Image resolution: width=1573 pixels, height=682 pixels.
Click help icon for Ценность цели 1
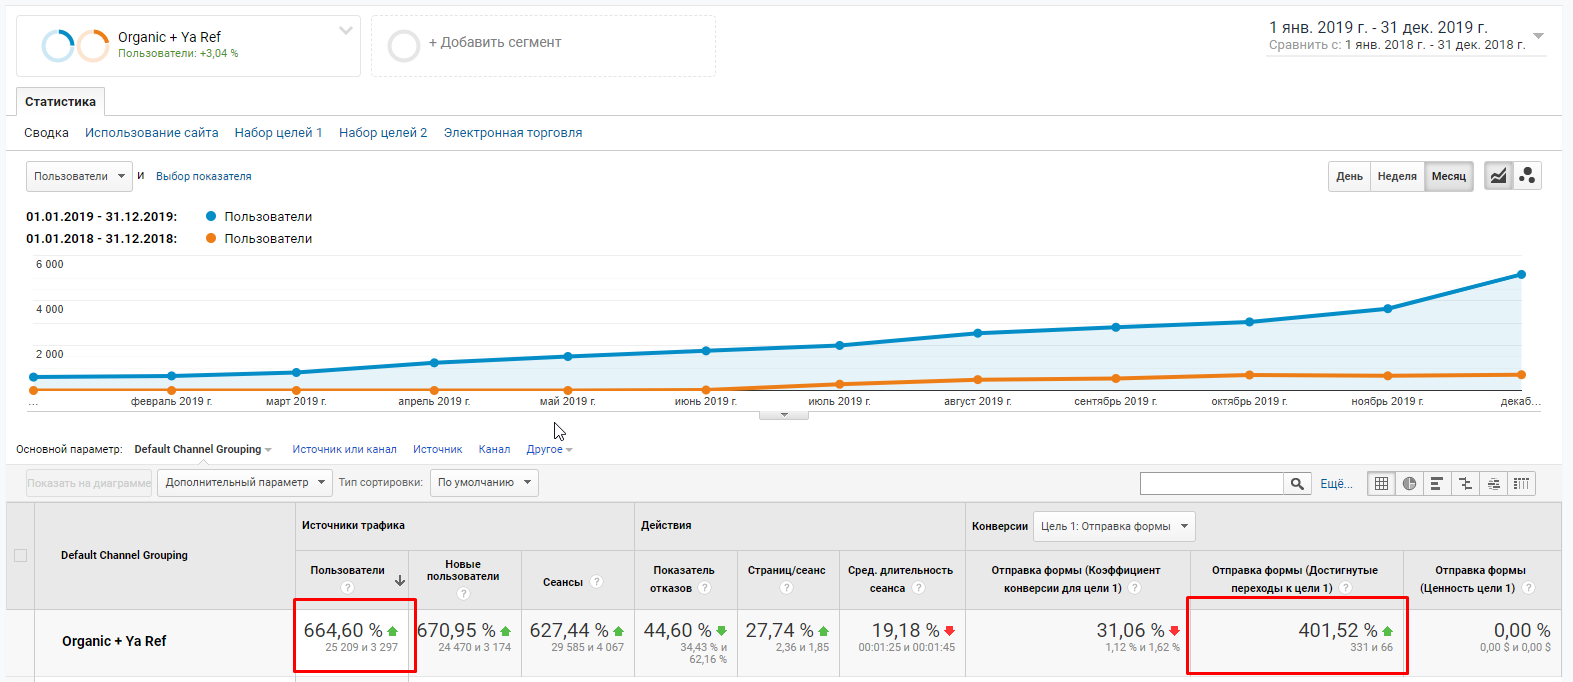[1528, 588]
